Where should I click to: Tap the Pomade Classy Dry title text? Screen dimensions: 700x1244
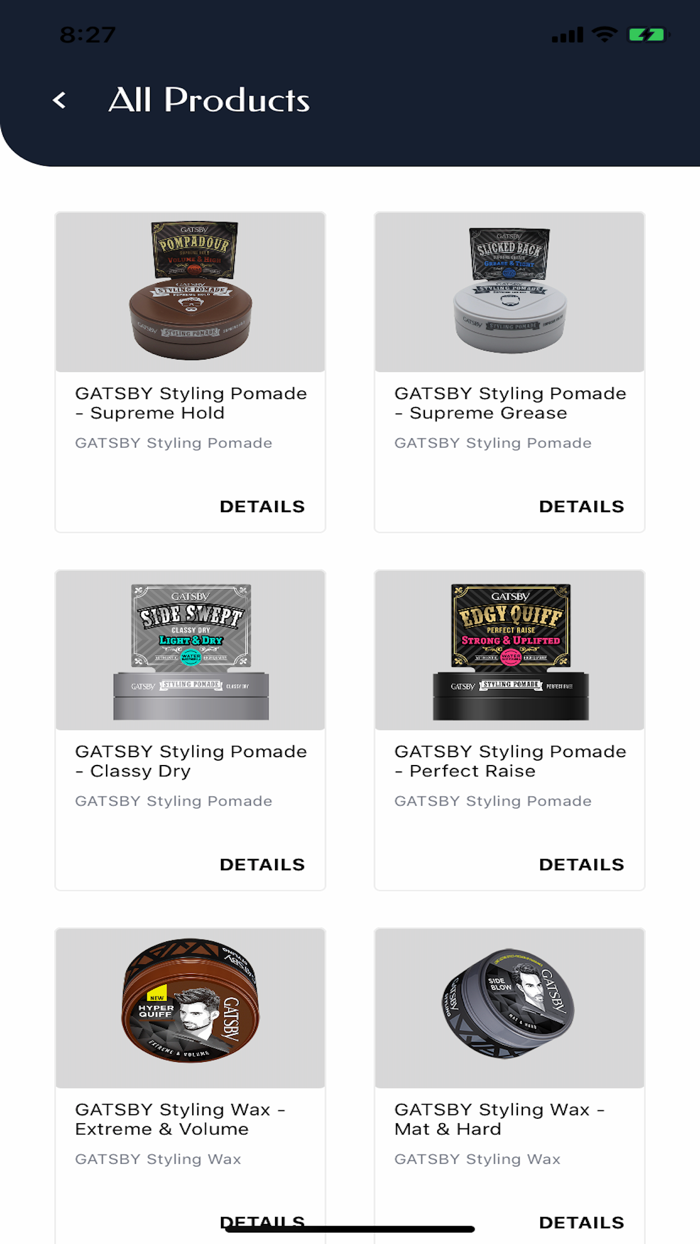(191, 761)
